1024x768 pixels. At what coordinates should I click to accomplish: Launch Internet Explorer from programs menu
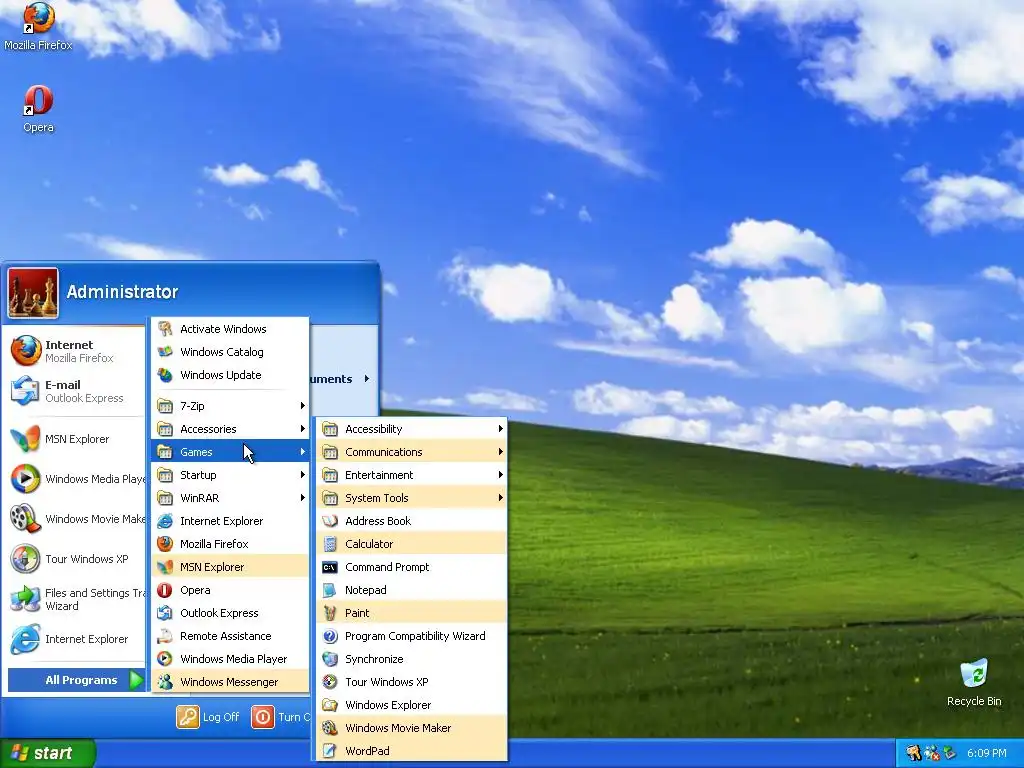point(230,520)
